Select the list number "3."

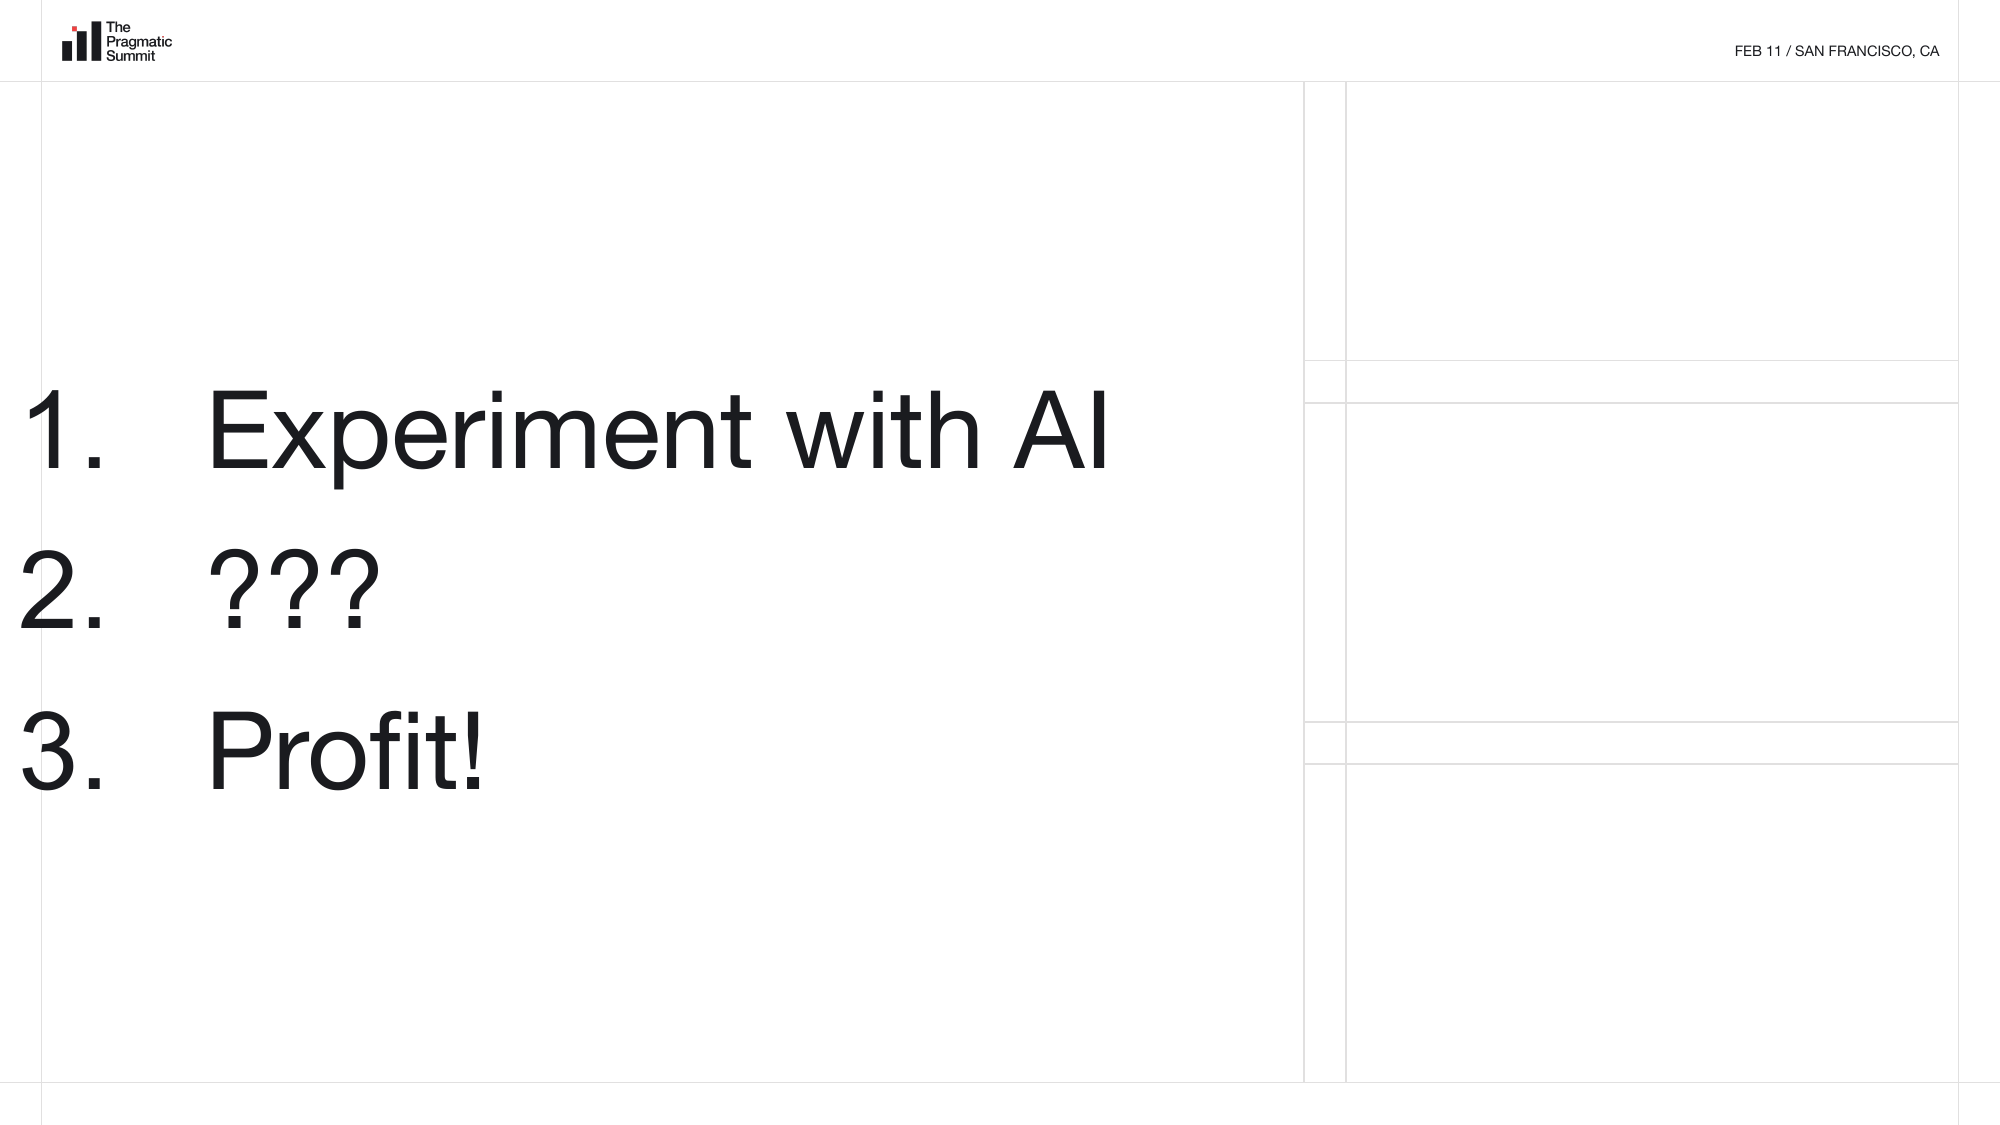(x=62, y=751)
